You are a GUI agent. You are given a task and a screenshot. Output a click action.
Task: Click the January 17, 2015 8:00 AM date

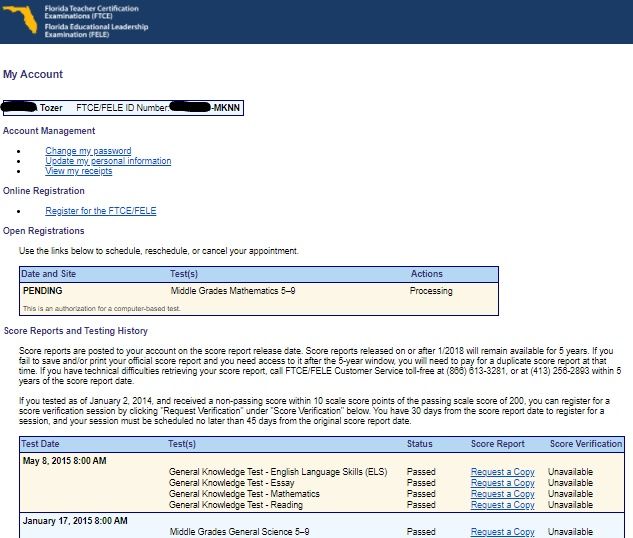coord(75,521)
